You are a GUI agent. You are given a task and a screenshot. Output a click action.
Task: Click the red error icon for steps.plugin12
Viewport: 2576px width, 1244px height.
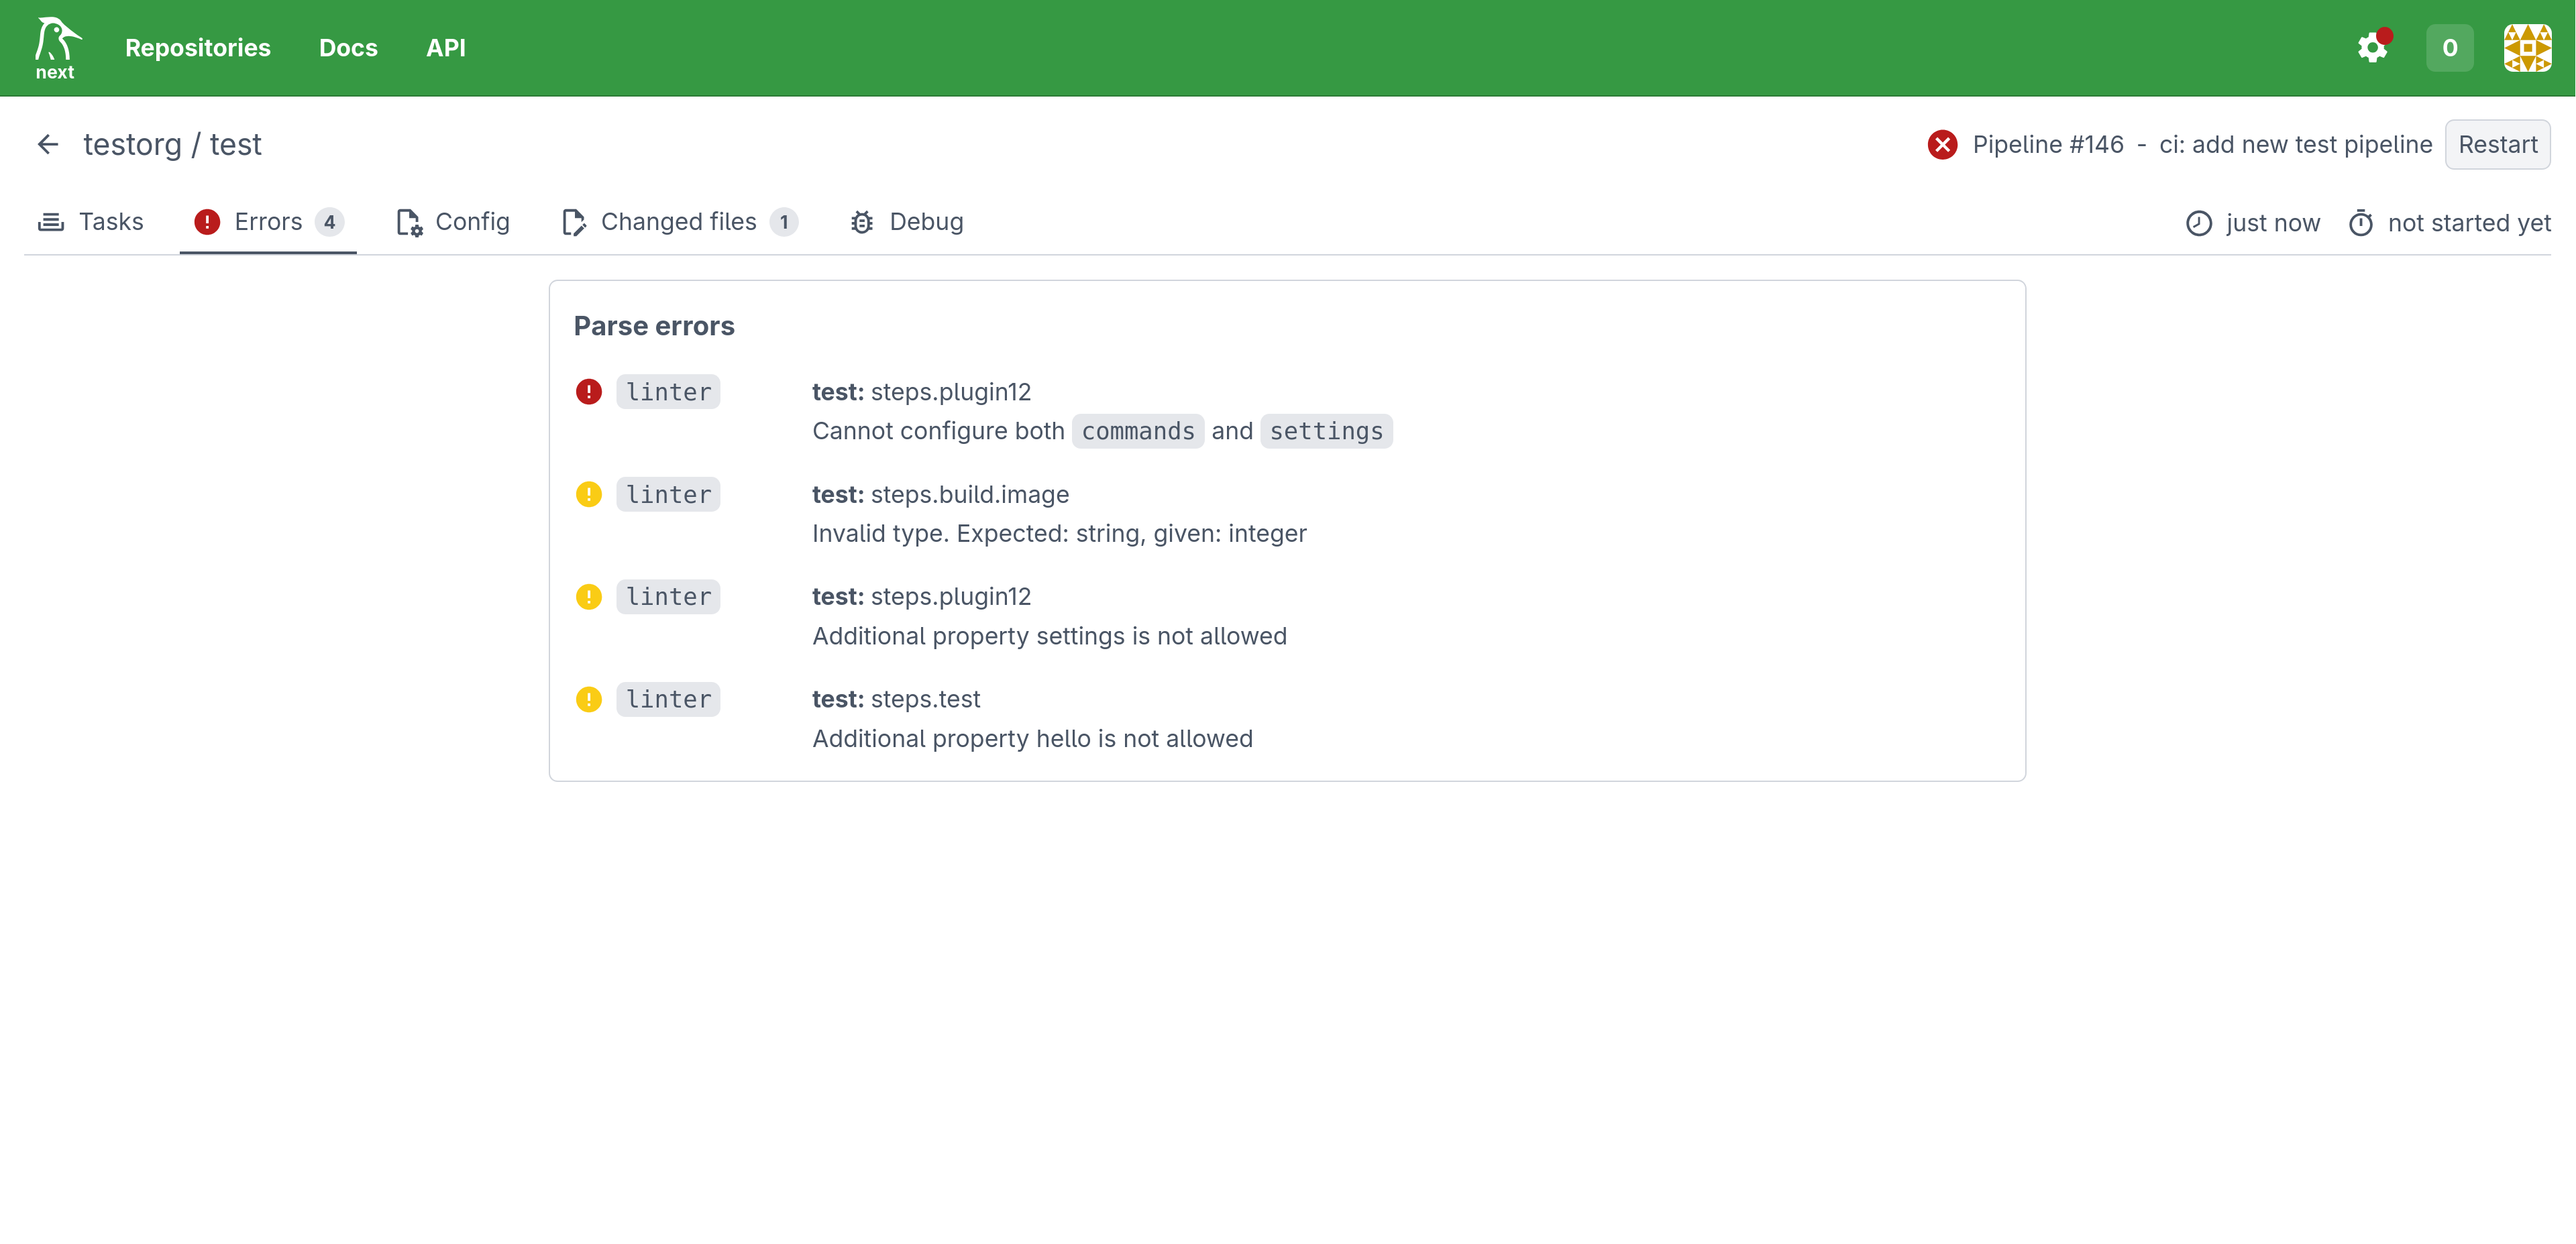[x=589, y=392]
